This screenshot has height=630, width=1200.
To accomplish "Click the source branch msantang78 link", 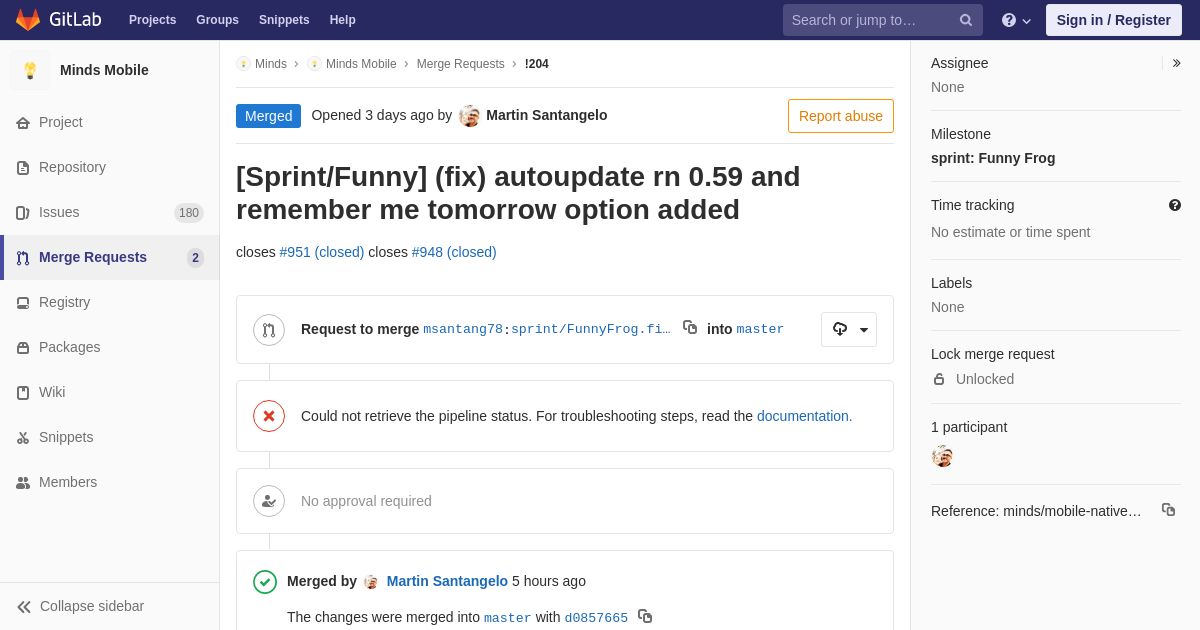I will point(547,330).
